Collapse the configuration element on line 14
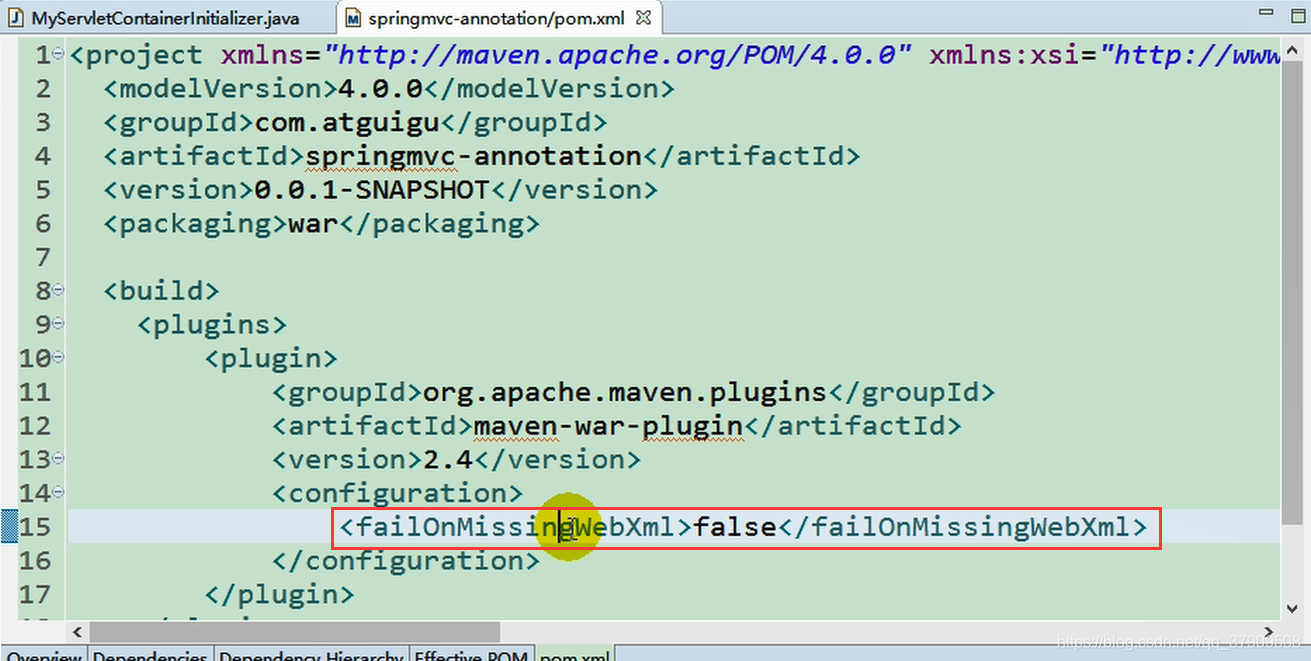Image resolution: width=1311 pixels, height=661 pixels. 59,491
